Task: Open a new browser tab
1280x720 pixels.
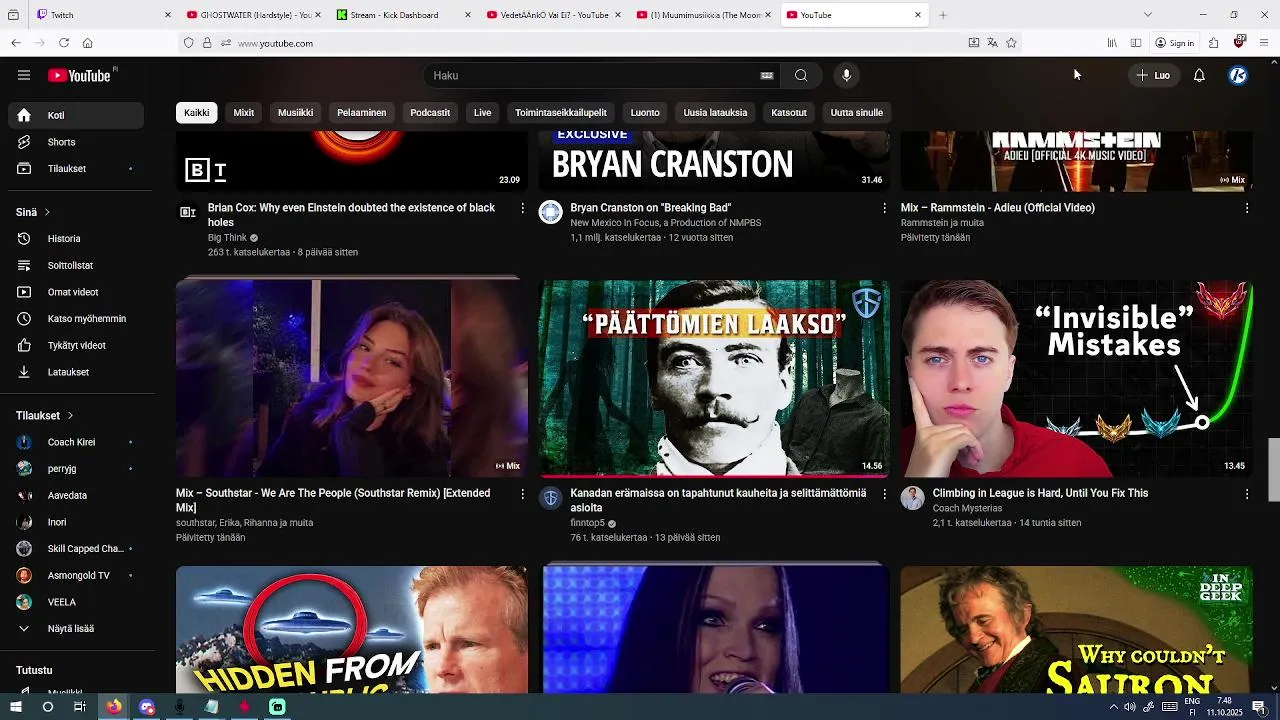Action: click(x=942, y=15)
